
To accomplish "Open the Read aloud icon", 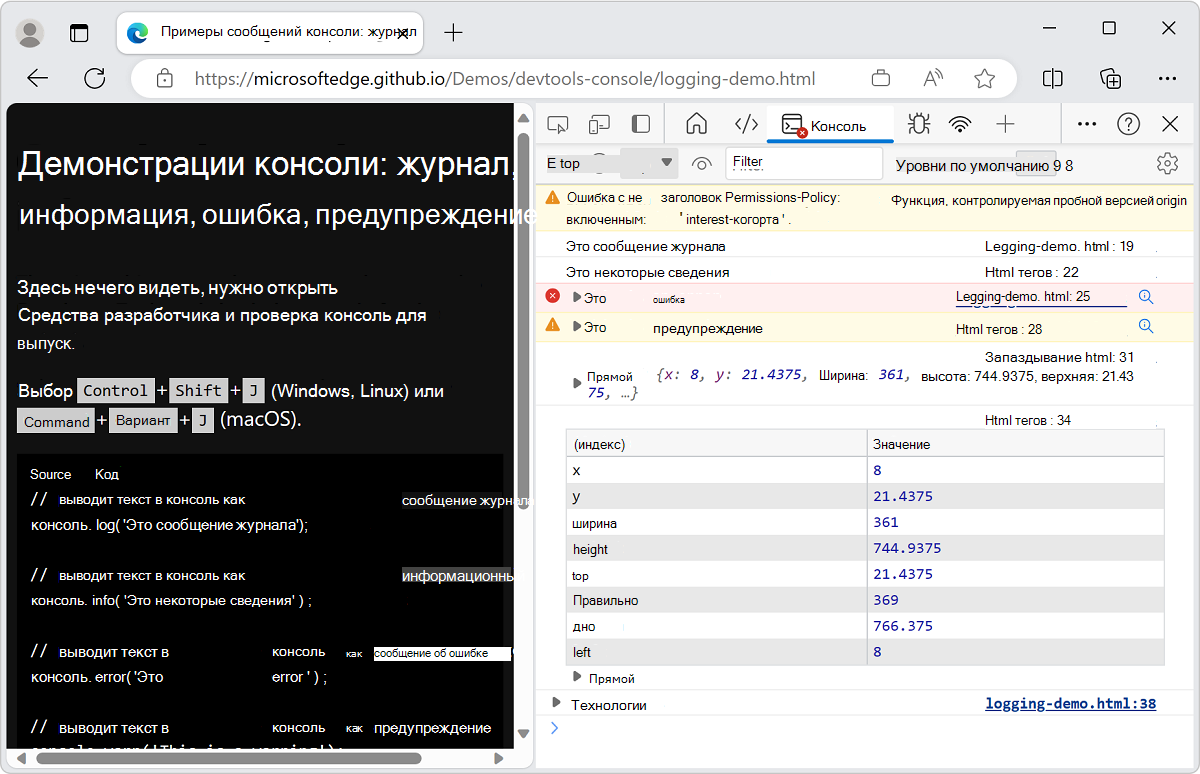I will 933,79.
